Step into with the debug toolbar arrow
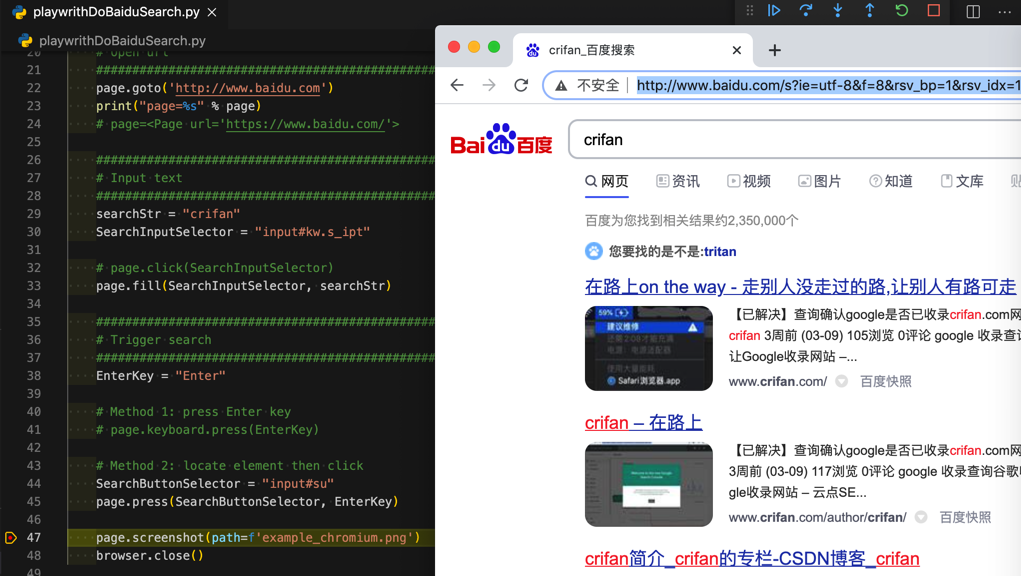 click(x=837, y=10)
